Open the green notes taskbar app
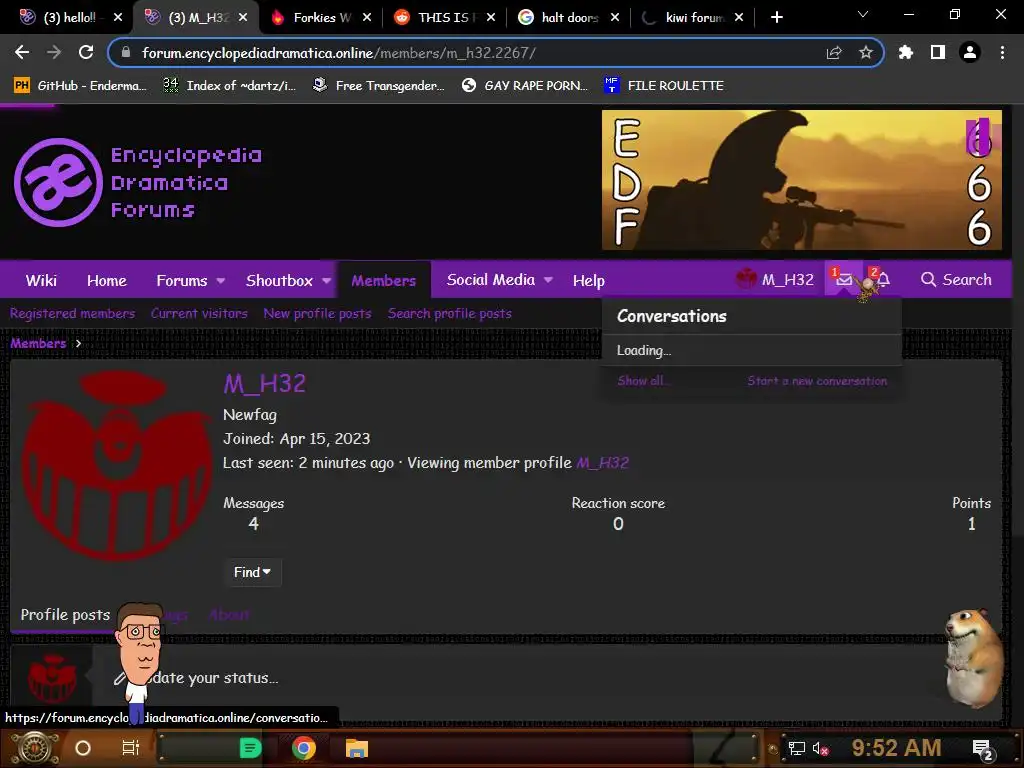Image resolution: width=1024 pixels, height=768 pixels. coord(250,748)
